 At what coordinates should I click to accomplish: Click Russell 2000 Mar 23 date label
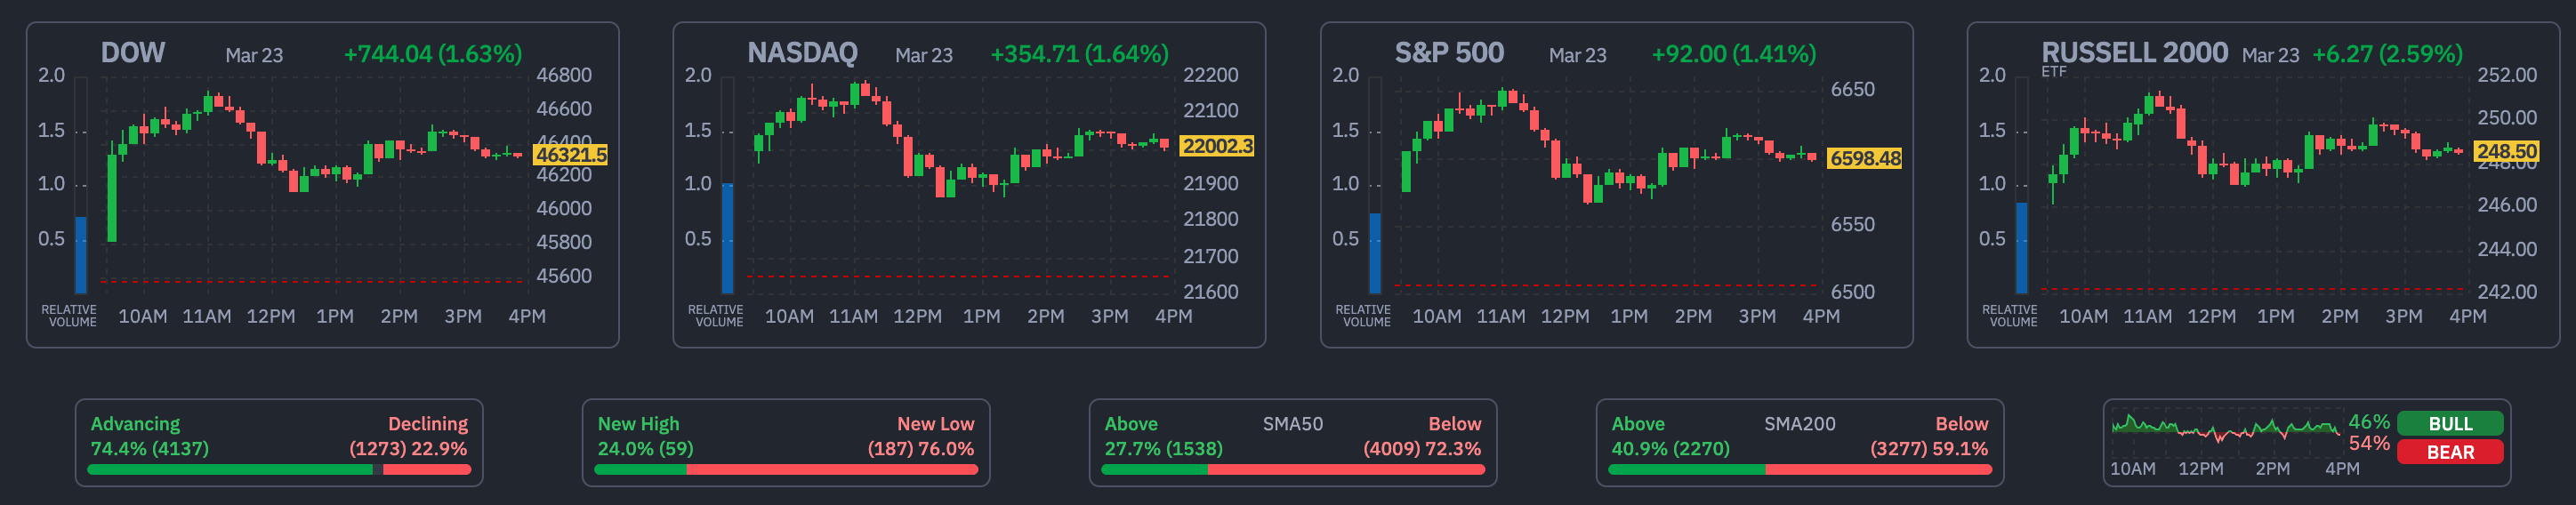click(x=2270, y=56)
